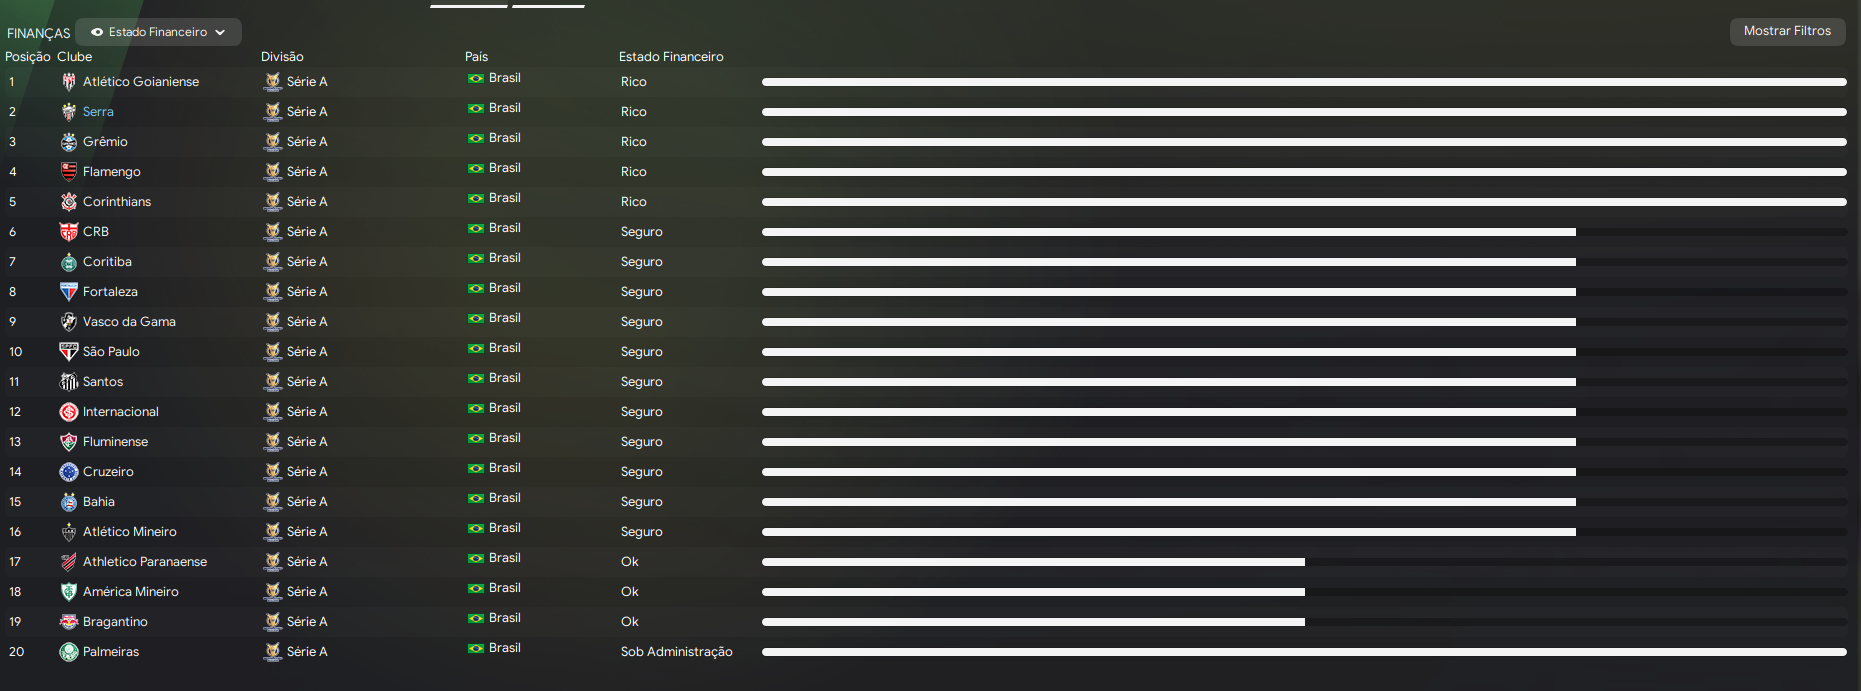
Task: Open the Serra club link
Action: tap(98, 112)
